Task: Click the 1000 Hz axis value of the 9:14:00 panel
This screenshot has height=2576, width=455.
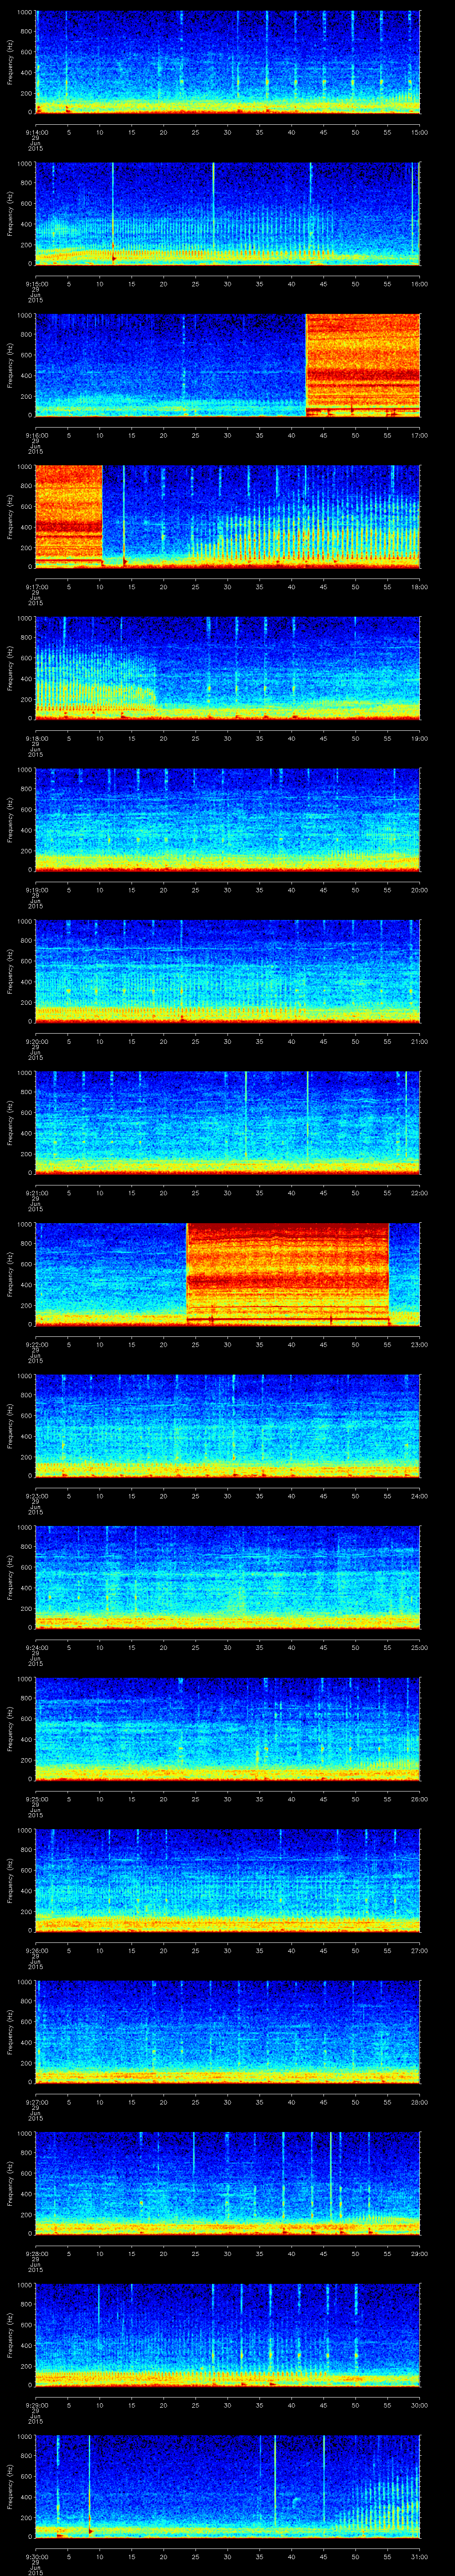Action: pos(25,14)
